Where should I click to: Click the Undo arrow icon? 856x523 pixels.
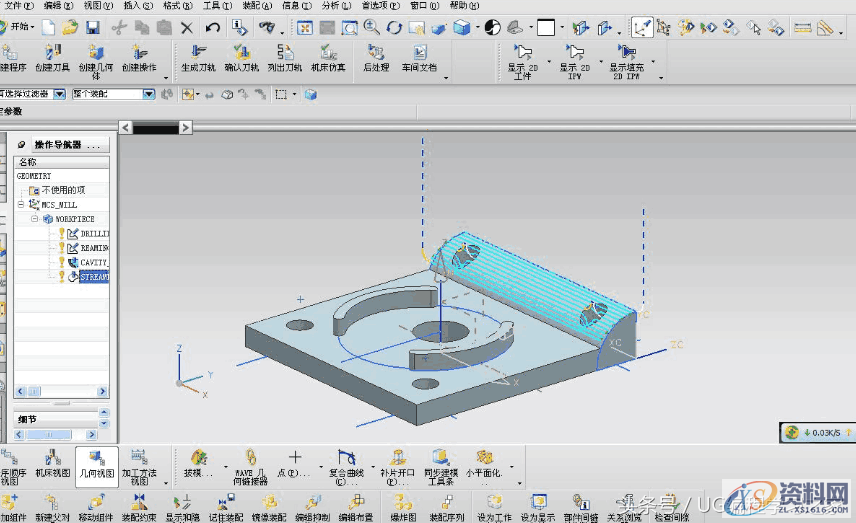212,28
